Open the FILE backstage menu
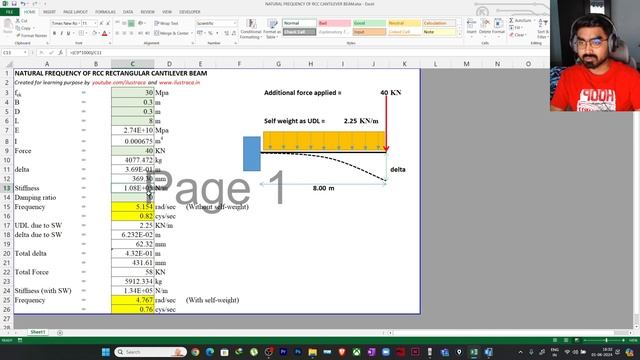640x360 pixels. tap(9, 12)
